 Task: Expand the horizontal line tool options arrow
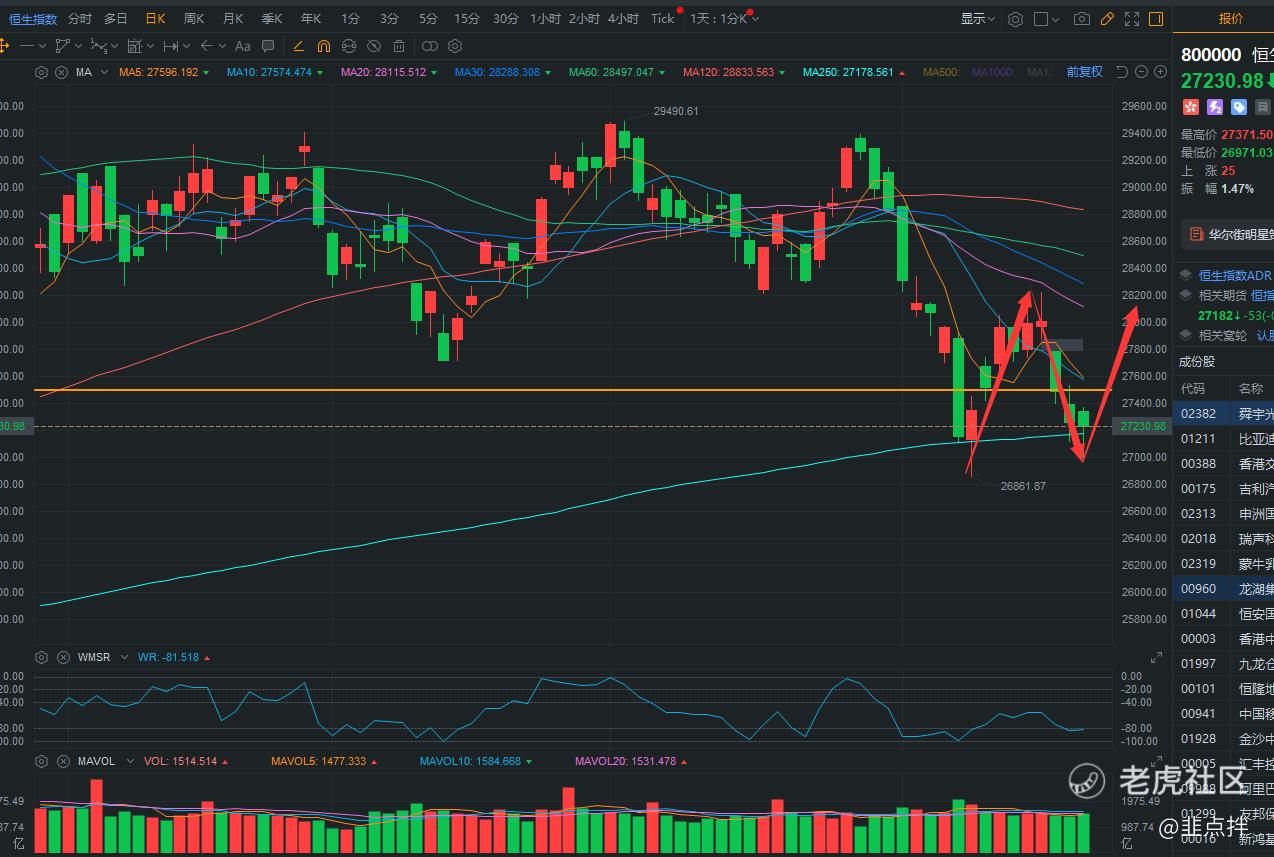(x=42, y=46)
